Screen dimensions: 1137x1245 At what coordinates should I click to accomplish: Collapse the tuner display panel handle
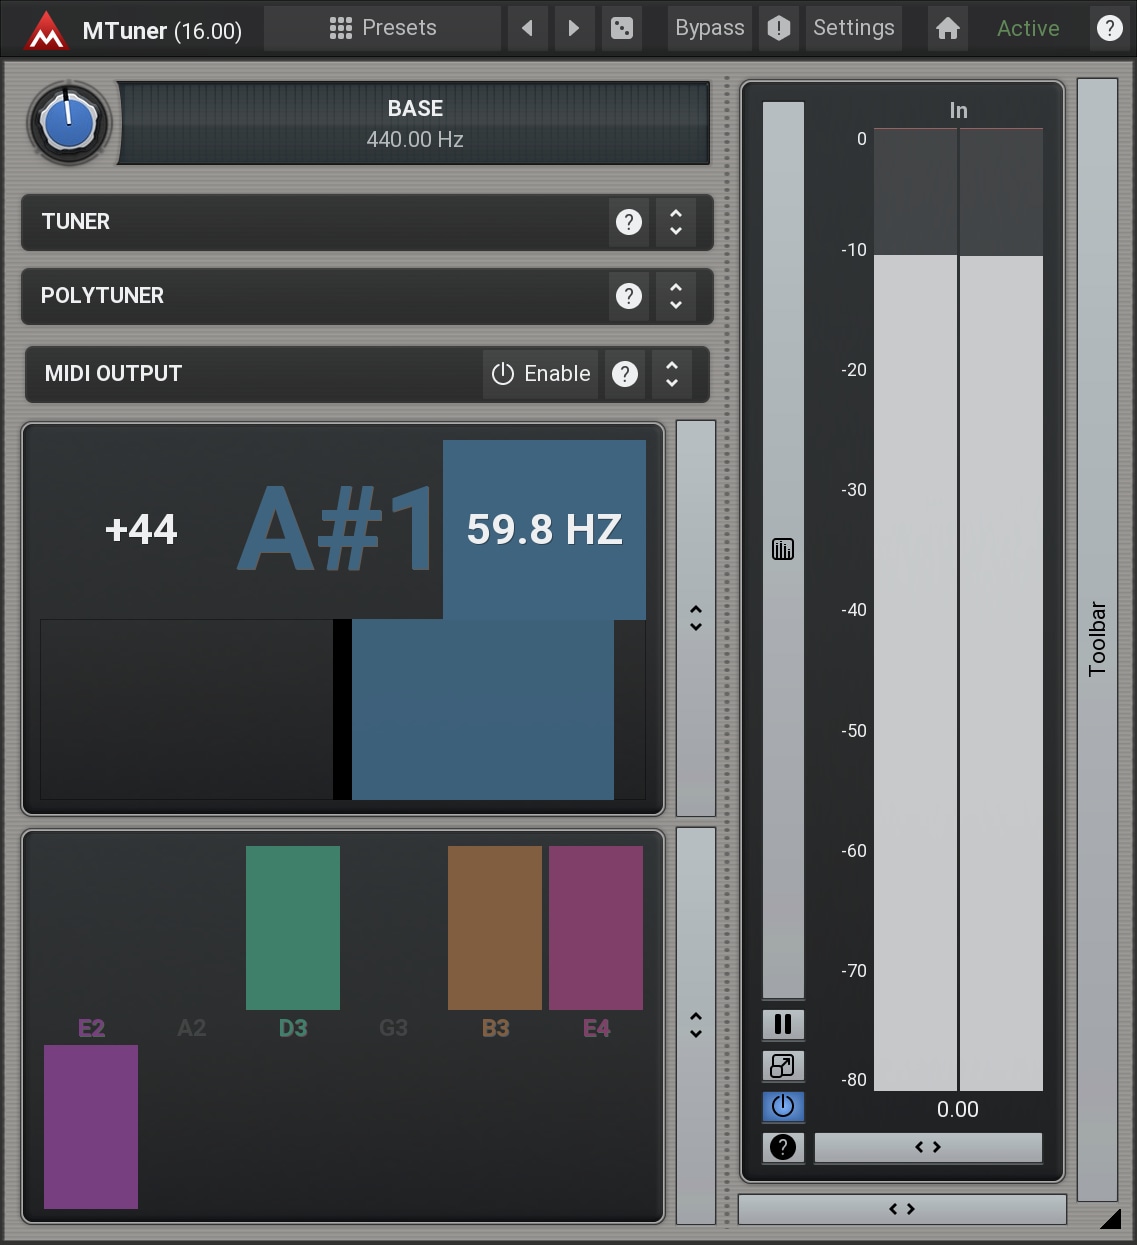pos(696,618)
